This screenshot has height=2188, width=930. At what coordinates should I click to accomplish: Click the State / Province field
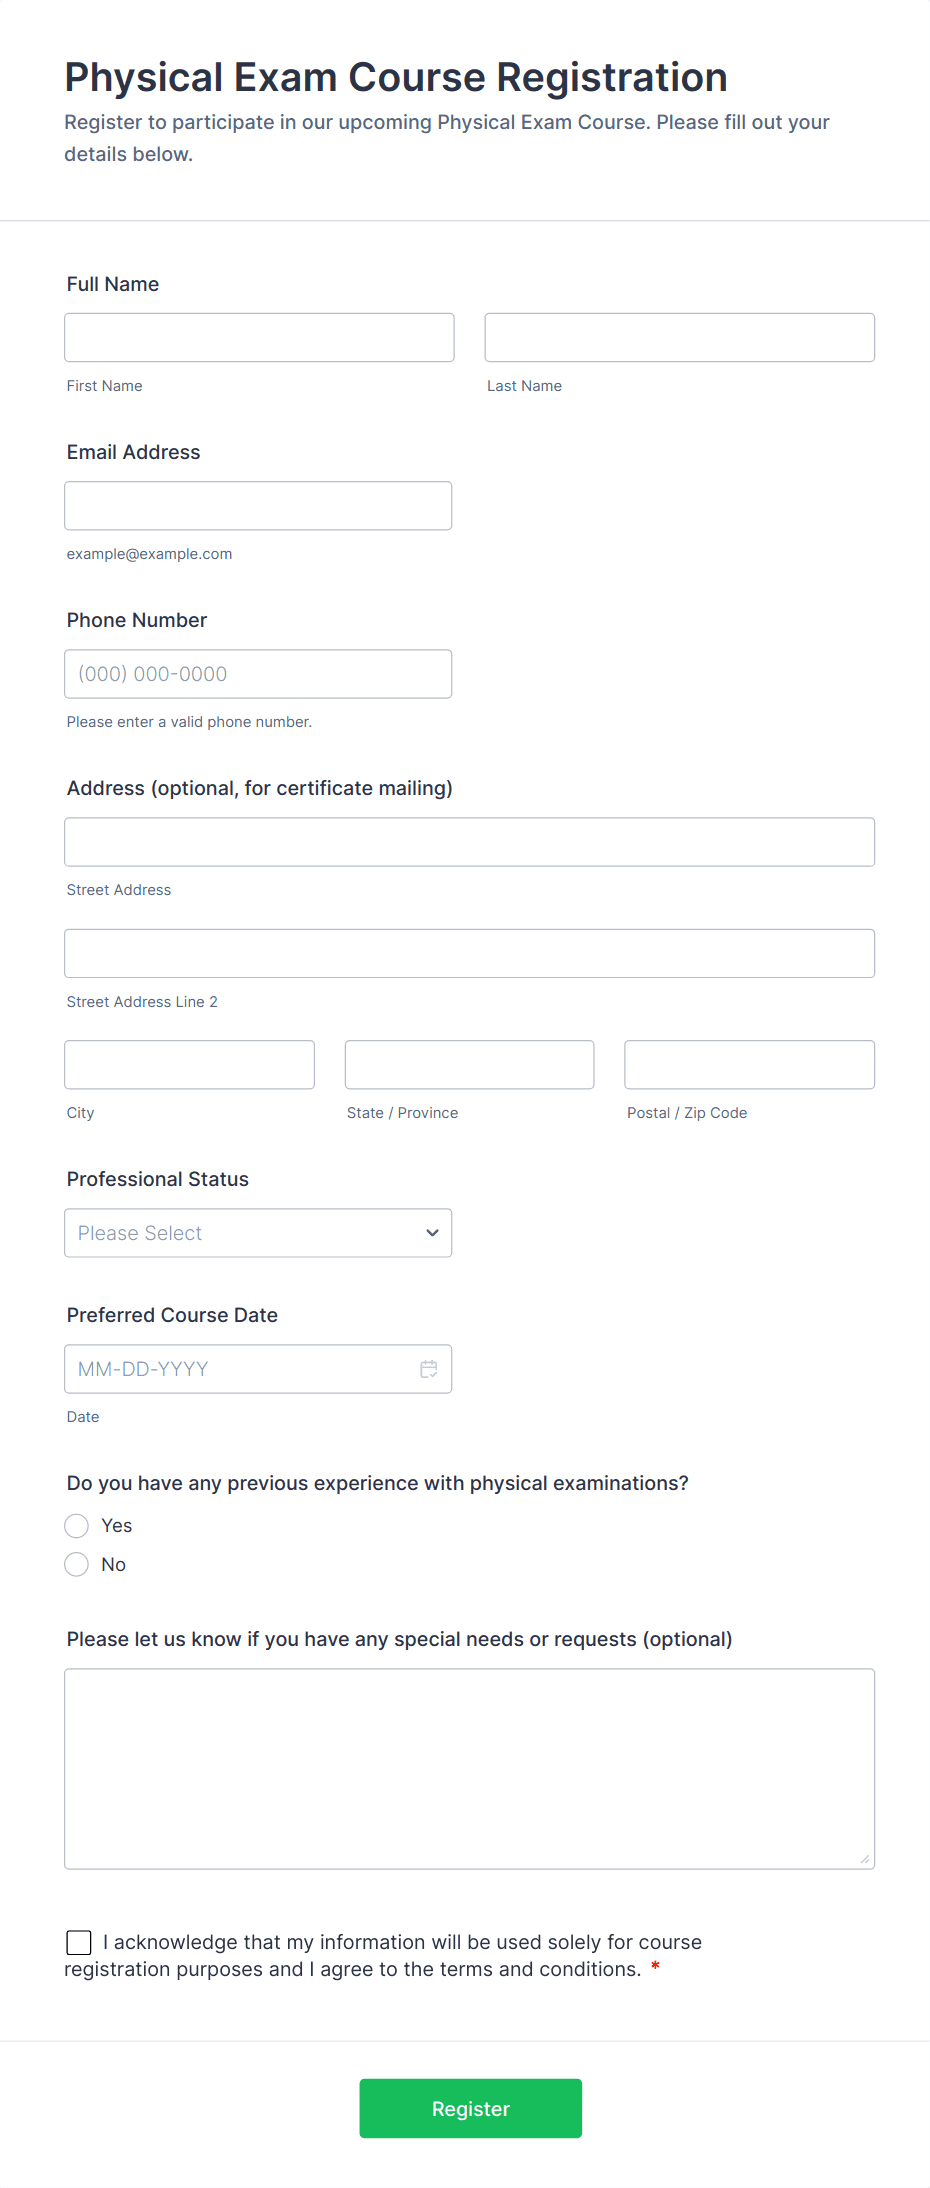coord(469,1065)
